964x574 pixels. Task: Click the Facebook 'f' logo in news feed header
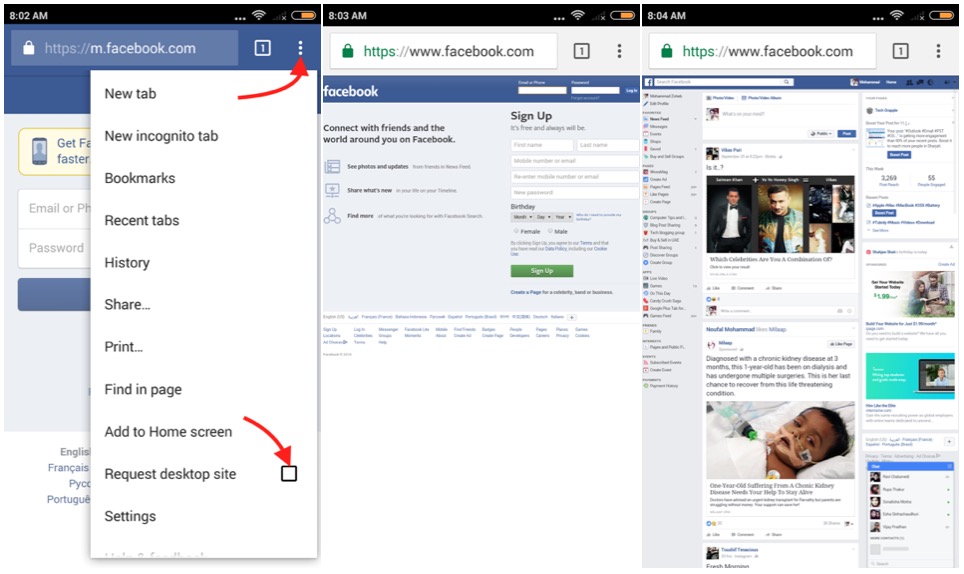[650, 82]
